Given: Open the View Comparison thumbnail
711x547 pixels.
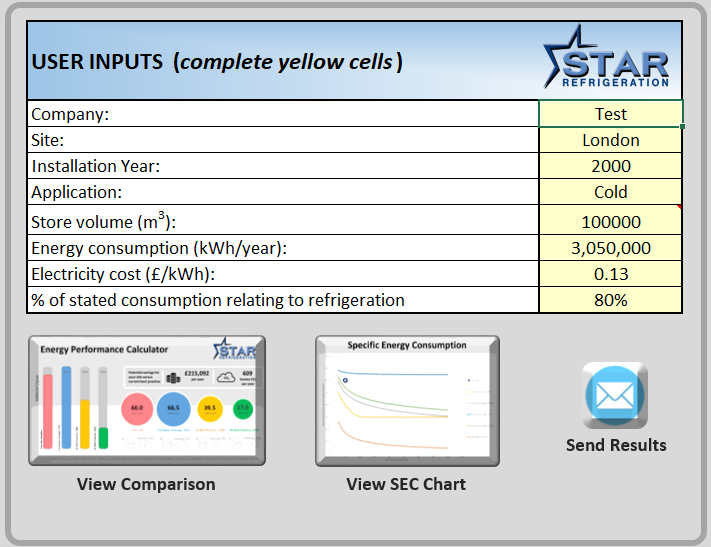Looking at the screenshot, I should 147,400.
